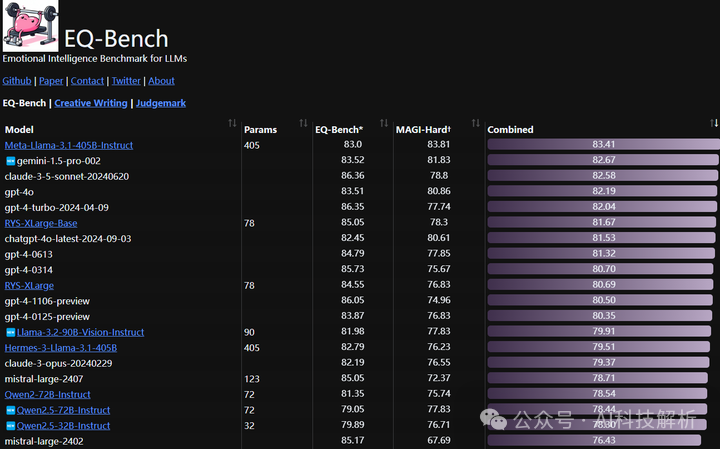Select the gpt-4-0613 model name
The height and width of the screenshot is (449, 720).
pyautogui.click(x=28, y=255)
